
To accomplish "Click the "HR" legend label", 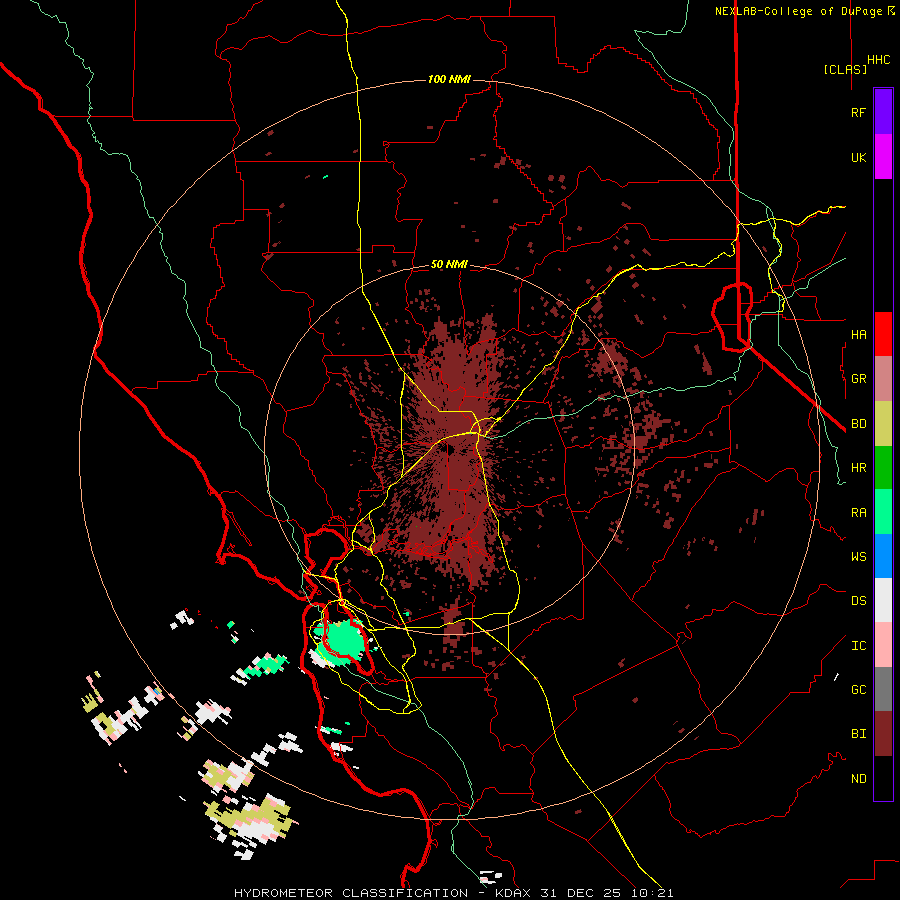I will (858, 468).
